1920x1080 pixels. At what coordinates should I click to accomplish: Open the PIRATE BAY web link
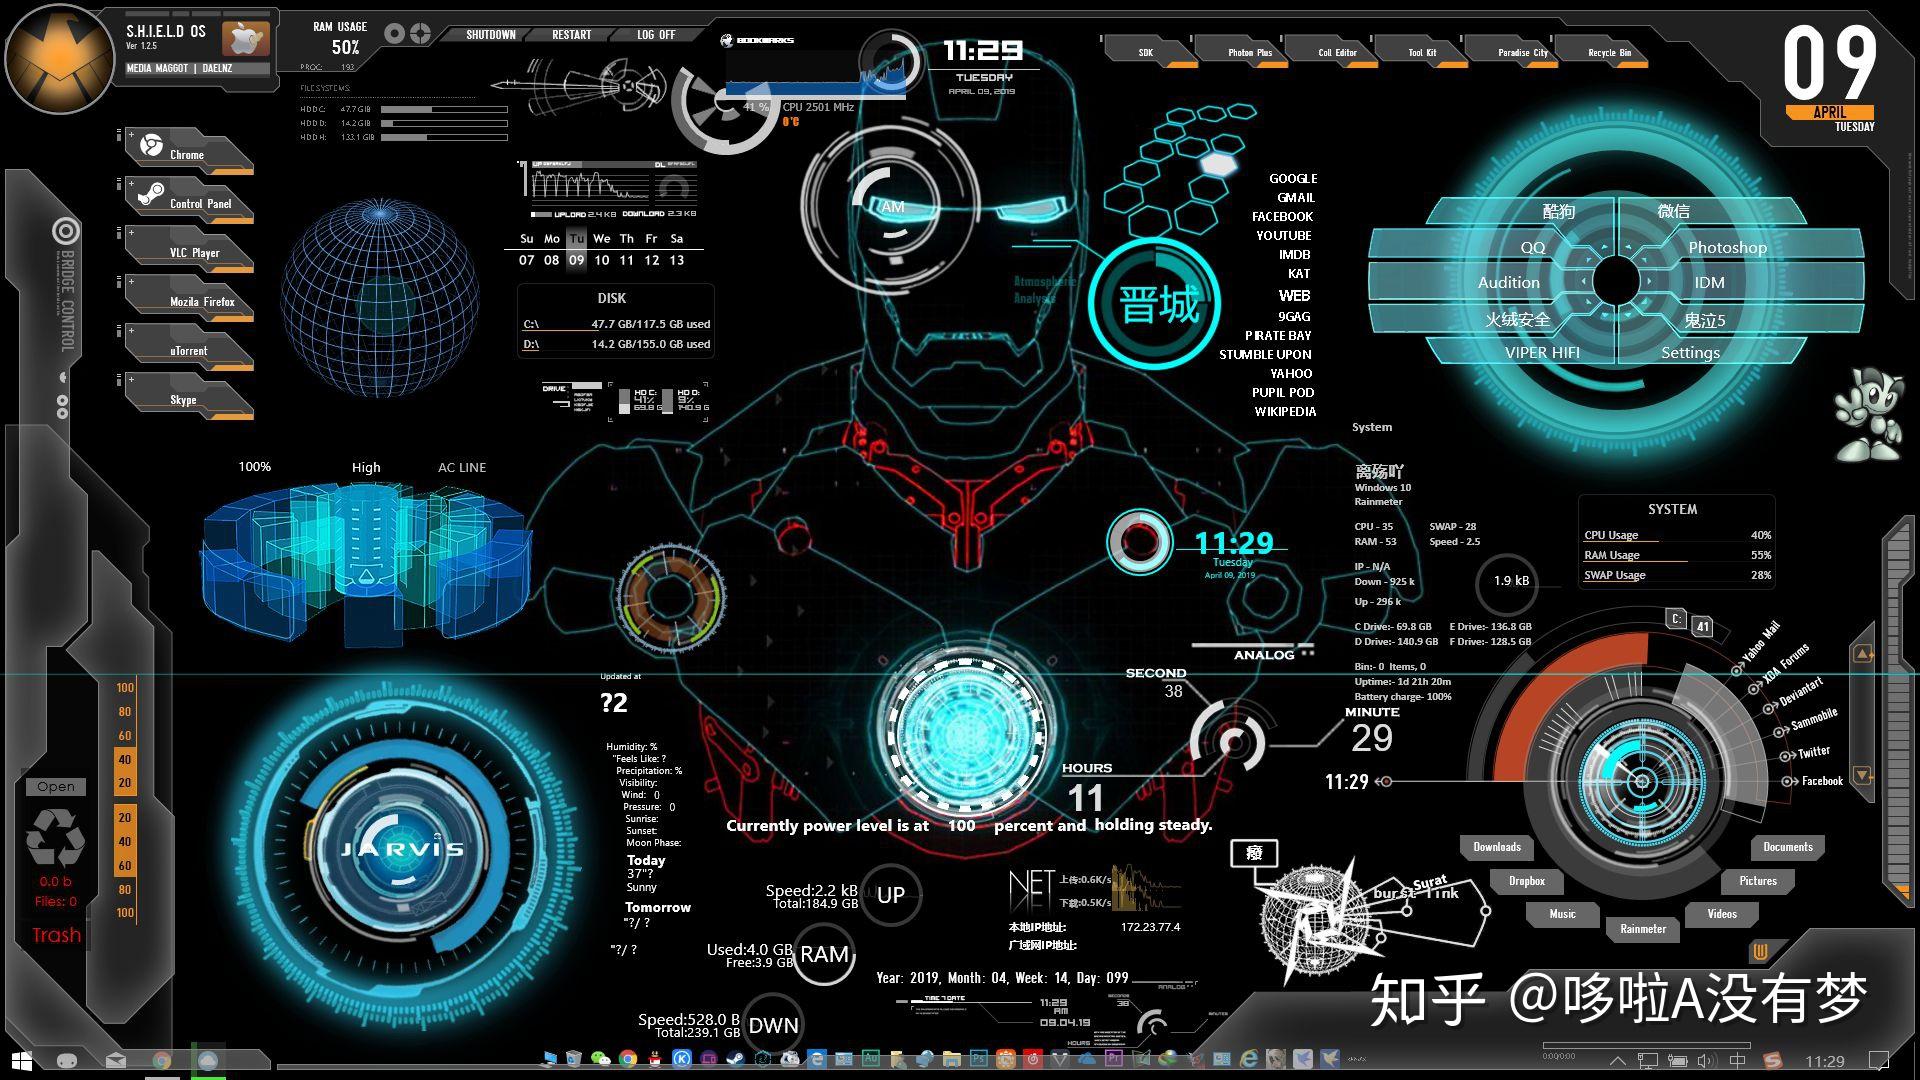coord(1278,335)
